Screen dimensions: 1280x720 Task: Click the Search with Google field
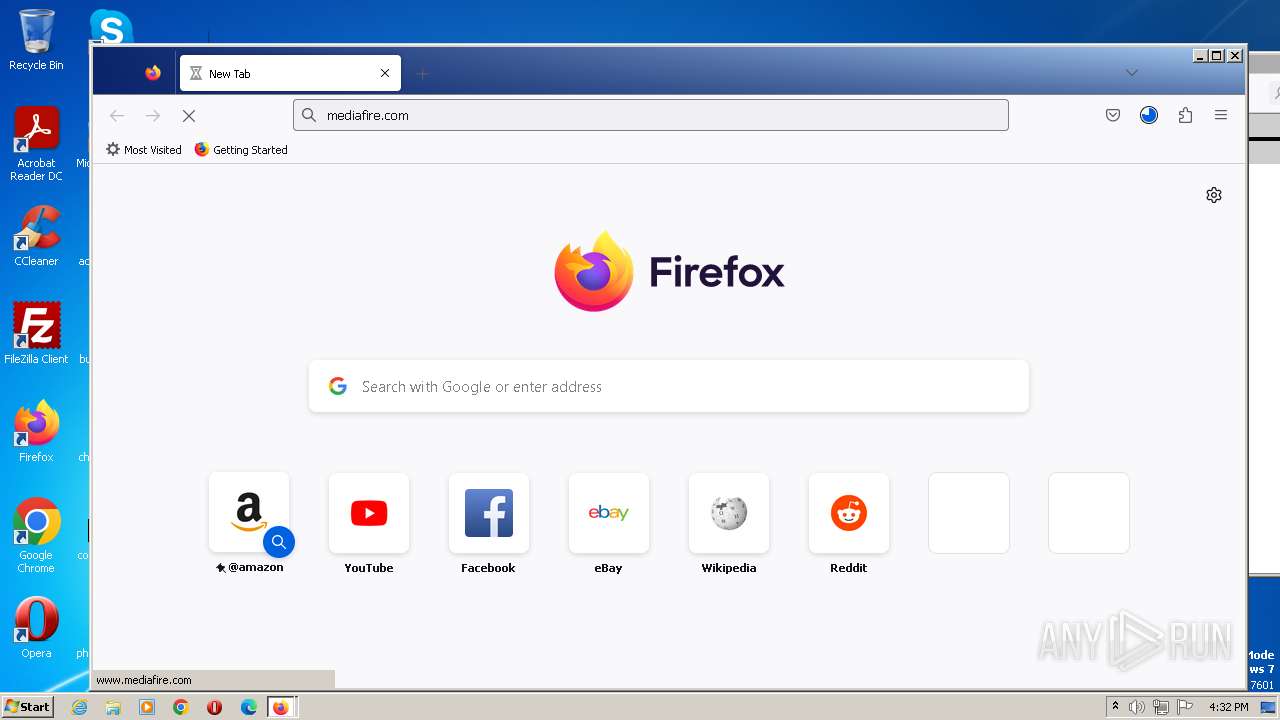click(668, 386)
